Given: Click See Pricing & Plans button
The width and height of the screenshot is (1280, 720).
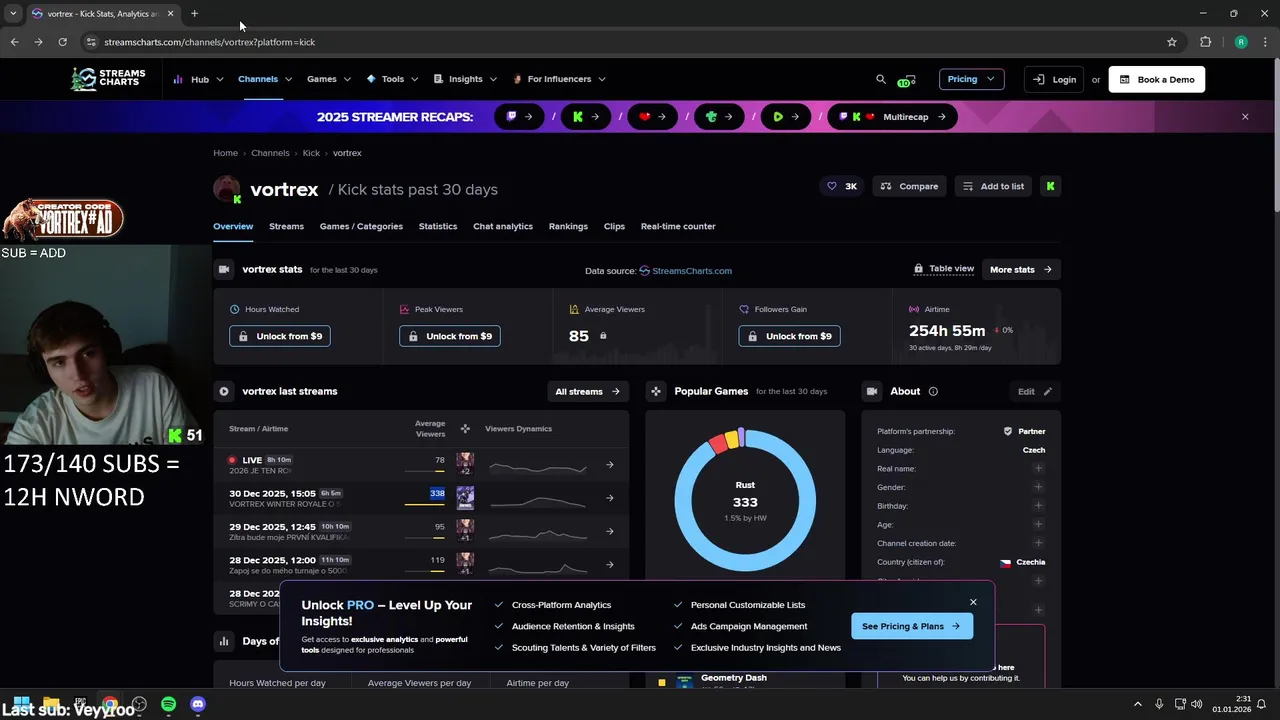Looking at the screenshot, I should (911, 626).
